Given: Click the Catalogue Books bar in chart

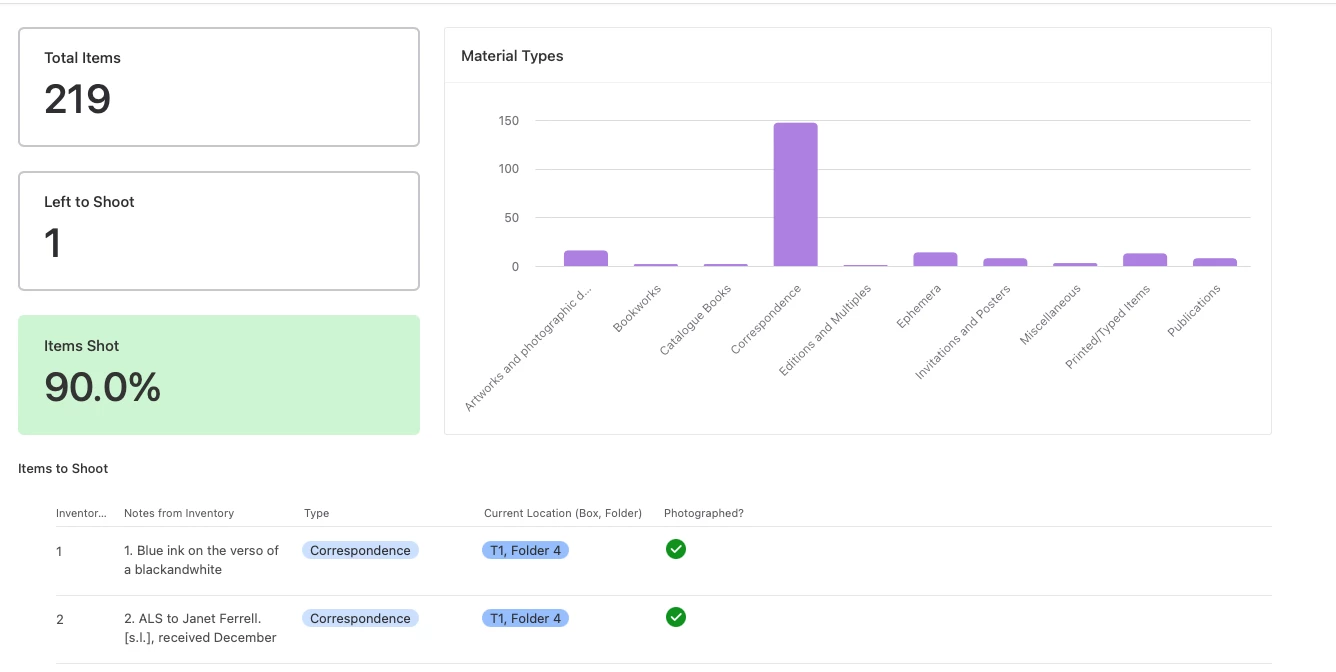Looking at the screenshot, I should click(x=726, y=265).
